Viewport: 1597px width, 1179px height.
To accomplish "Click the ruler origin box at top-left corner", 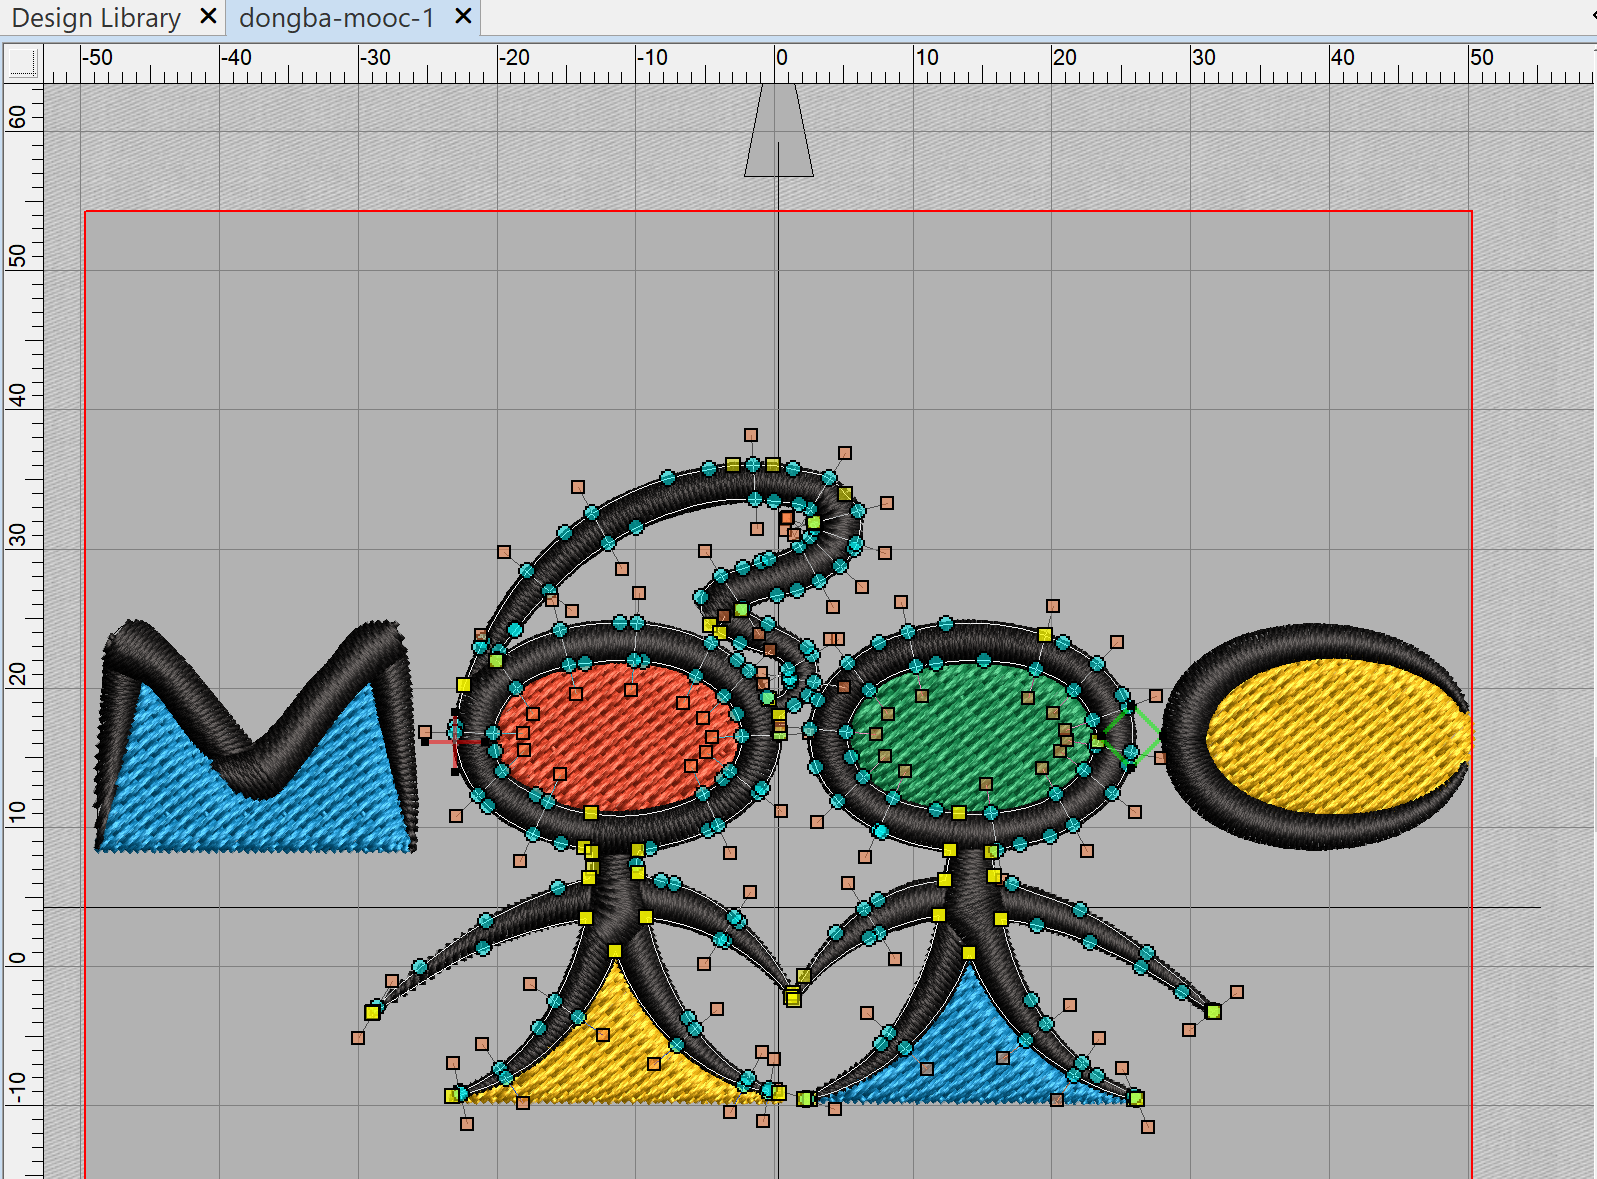I will [22, 63].
